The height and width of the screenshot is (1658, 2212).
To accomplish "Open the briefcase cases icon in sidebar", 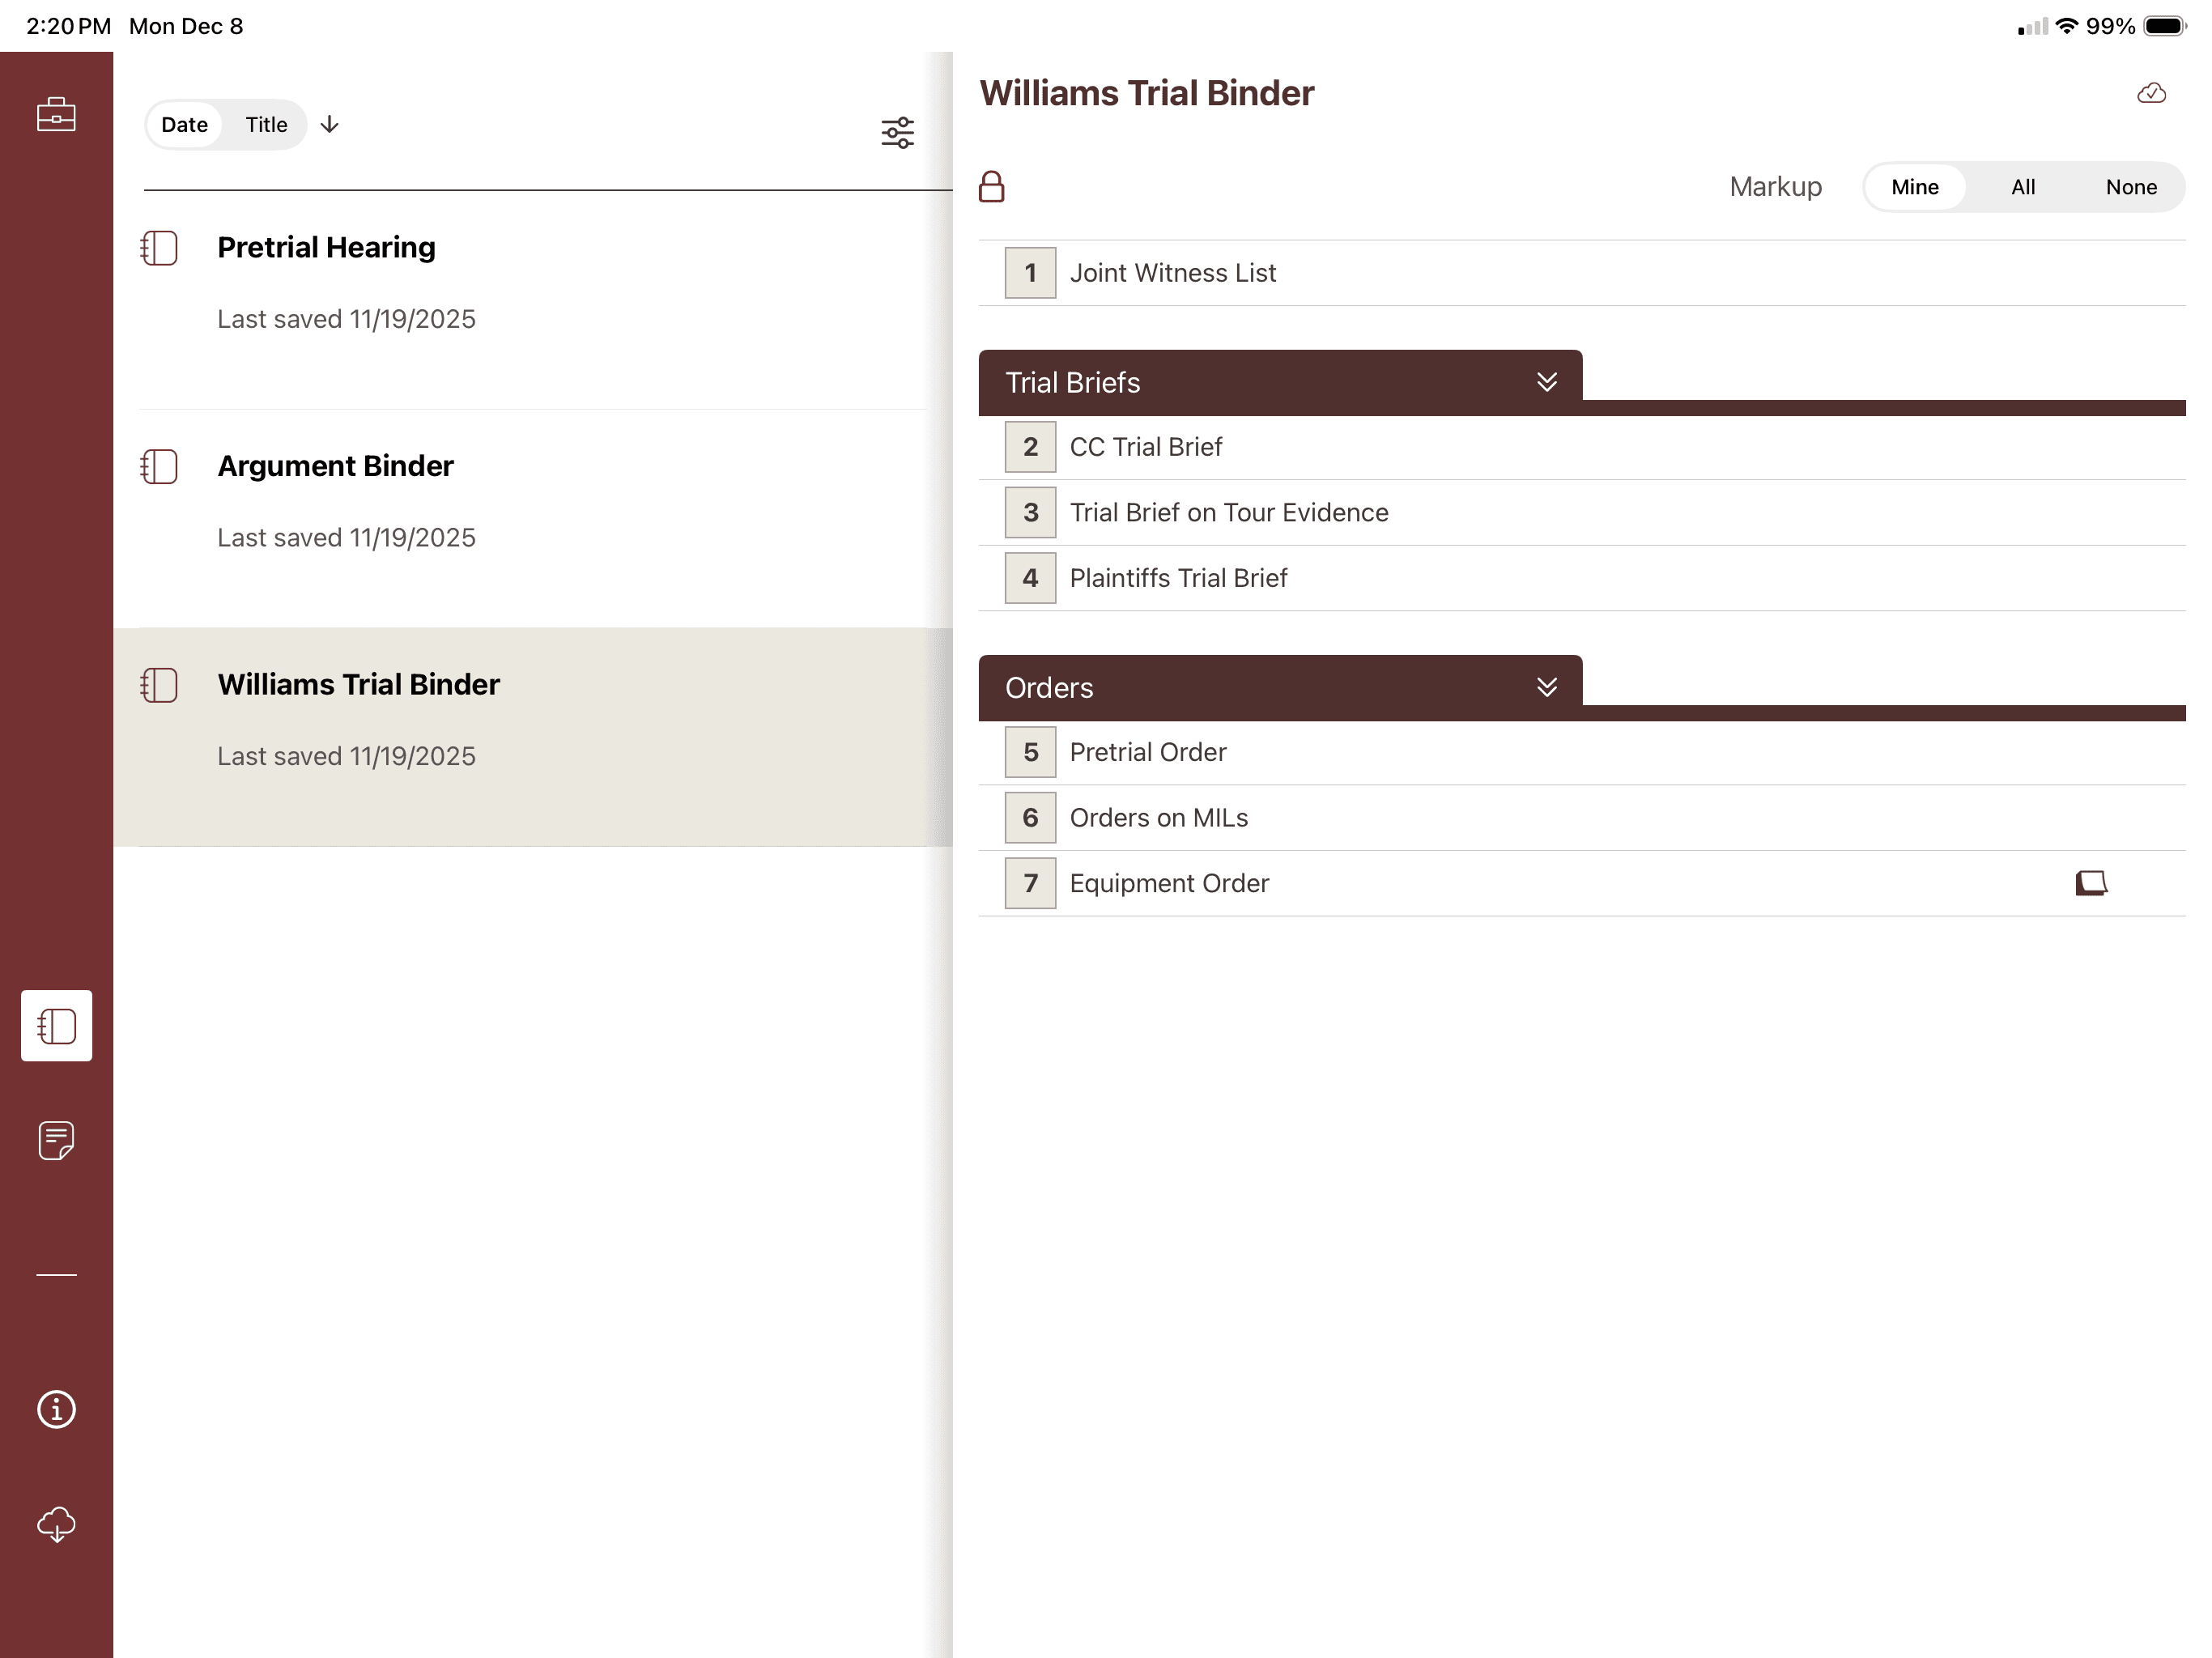I will pos(56,114).
